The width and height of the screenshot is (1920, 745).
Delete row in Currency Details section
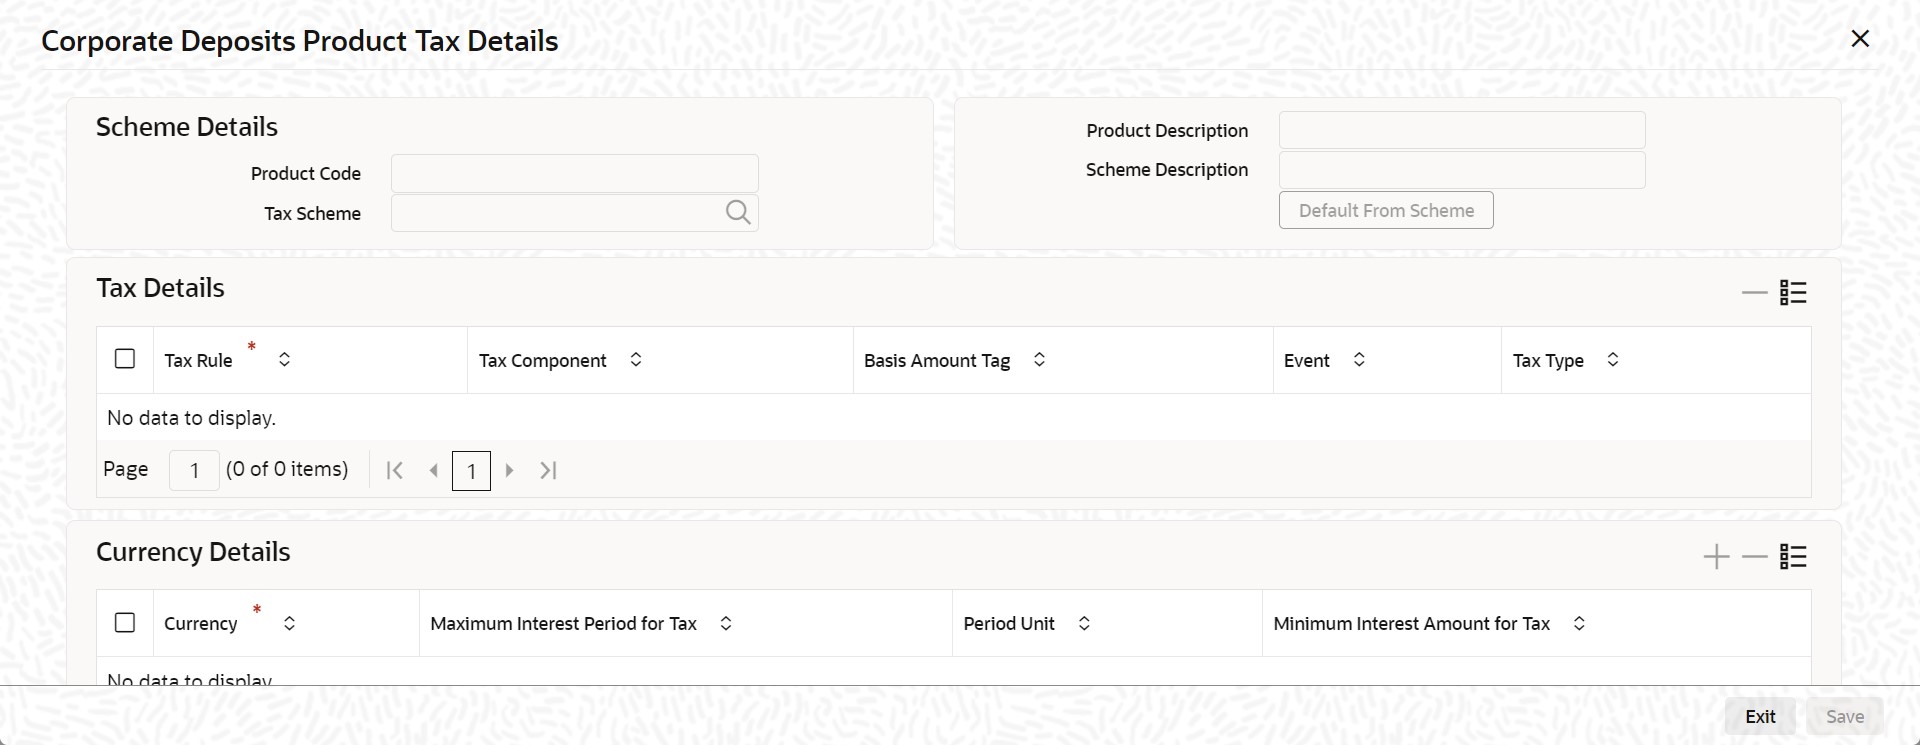tap(1754, 557)
